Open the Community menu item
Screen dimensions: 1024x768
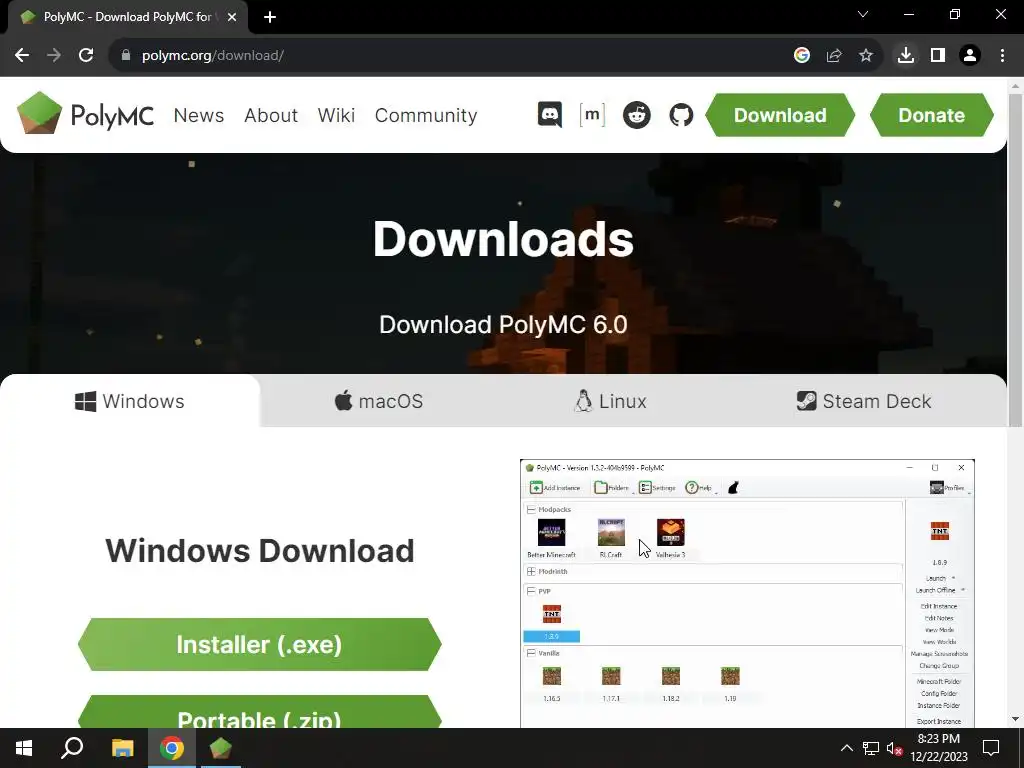426,115
